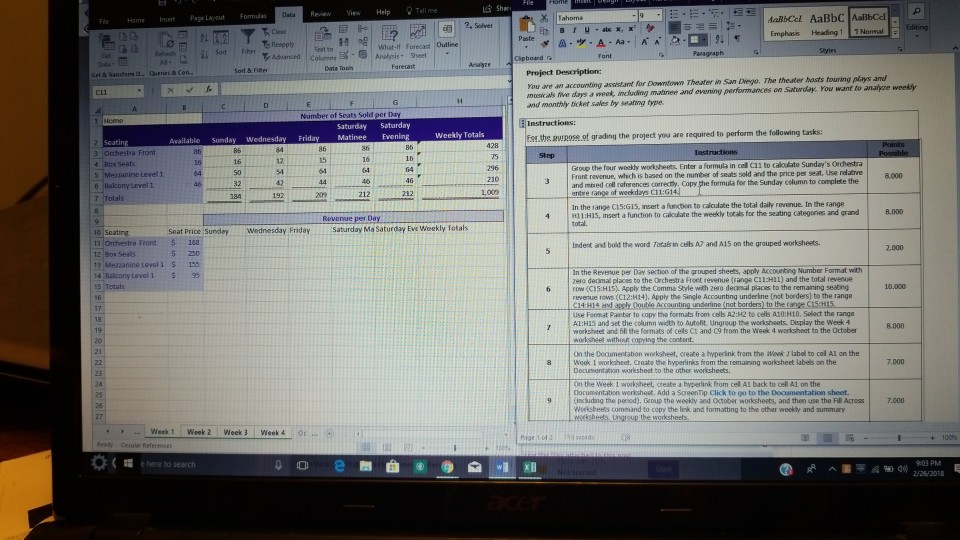Apply the Emphasis style in Word
The height and width of the screenshot is (540, 960).
tap(785, 26)
